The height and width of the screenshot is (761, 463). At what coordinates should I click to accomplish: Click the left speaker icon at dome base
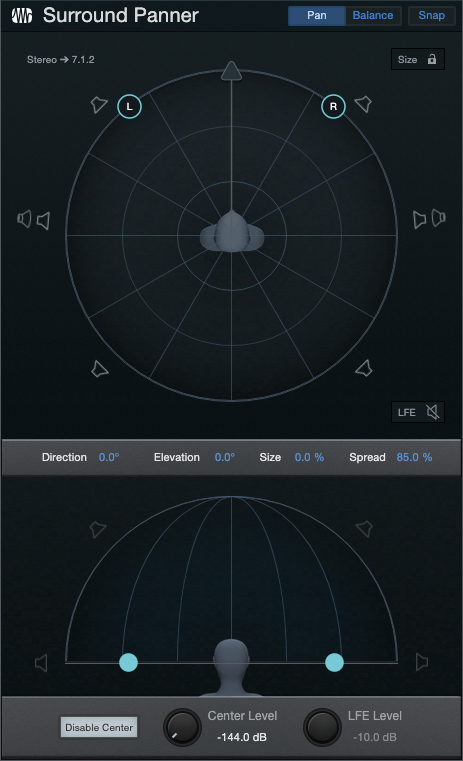pos(41,663)
